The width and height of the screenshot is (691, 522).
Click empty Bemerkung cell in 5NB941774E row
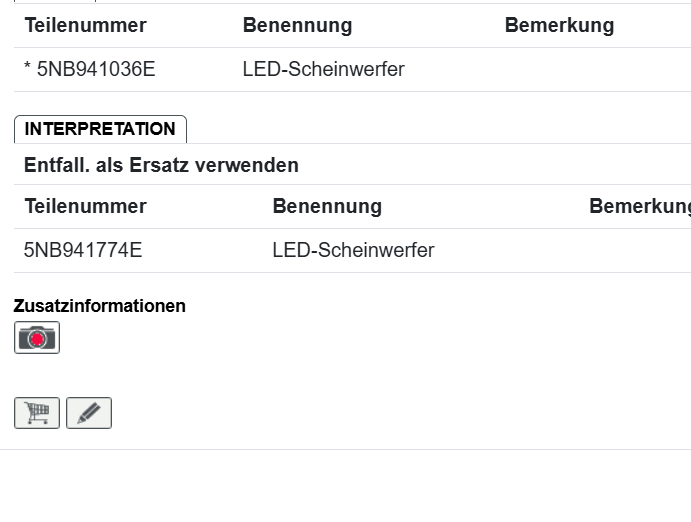pos(635,250)
